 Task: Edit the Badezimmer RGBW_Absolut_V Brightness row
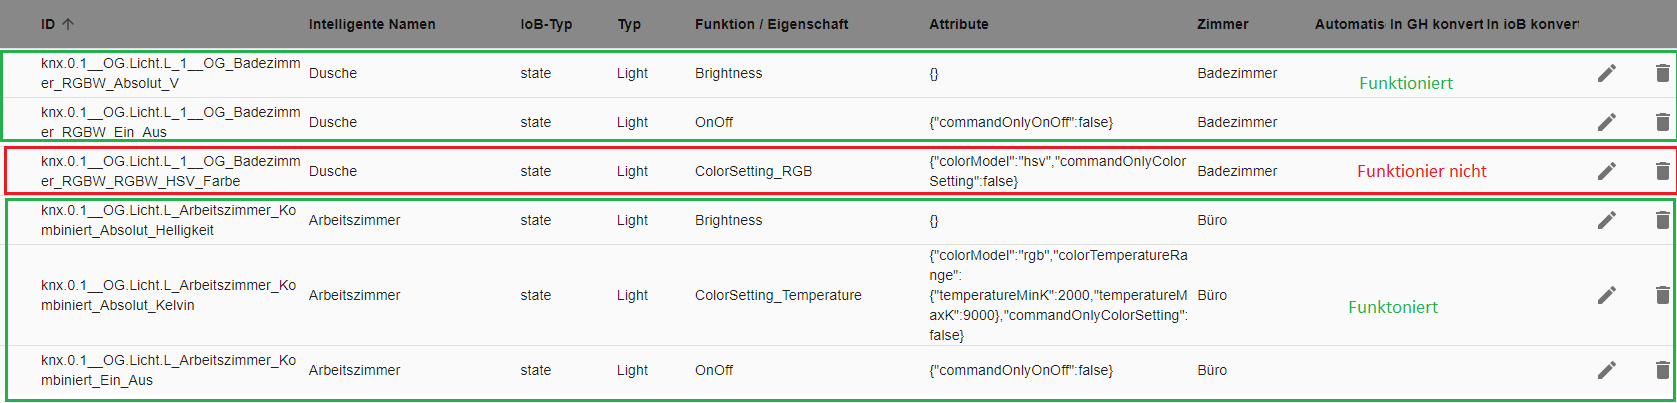(x=1606, y=73)
